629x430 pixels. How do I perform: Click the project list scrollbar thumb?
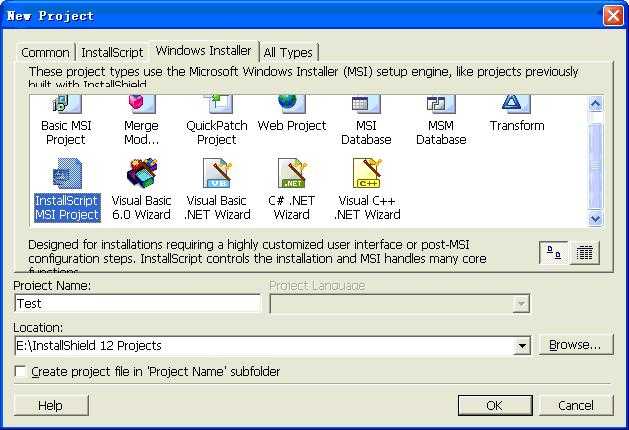point(596,166)
